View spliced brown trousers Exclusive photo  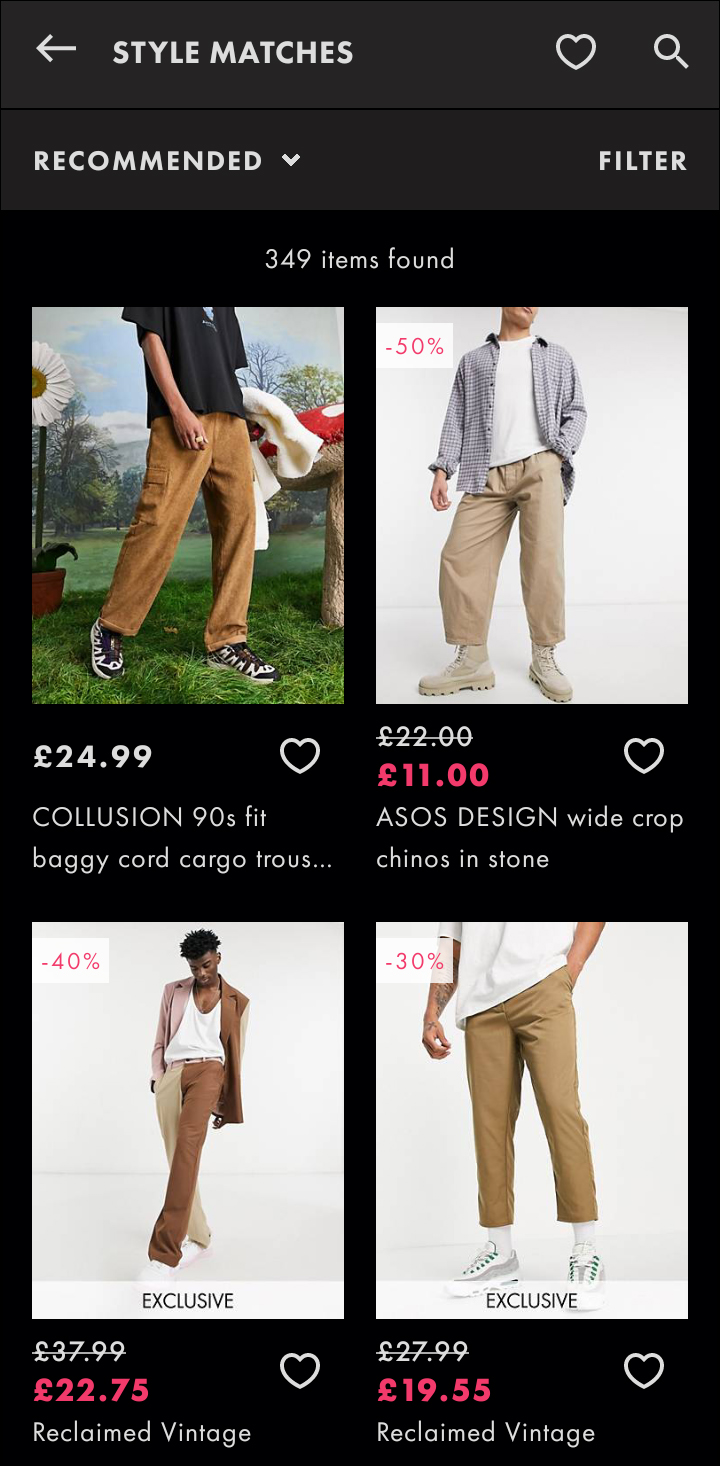tap(188, 1120)
